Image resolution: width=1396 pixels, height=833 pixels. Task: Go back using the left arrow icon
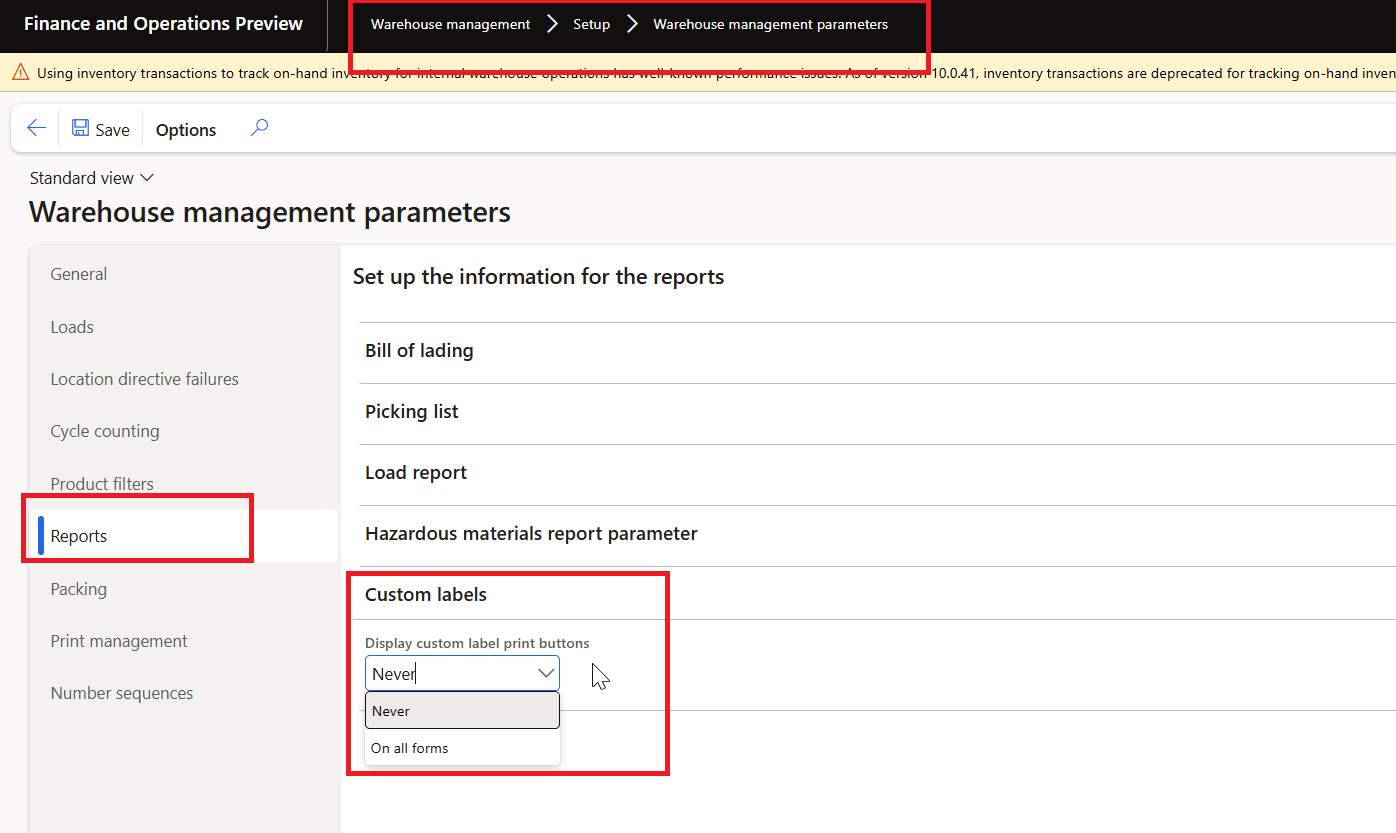coord(36,128)
